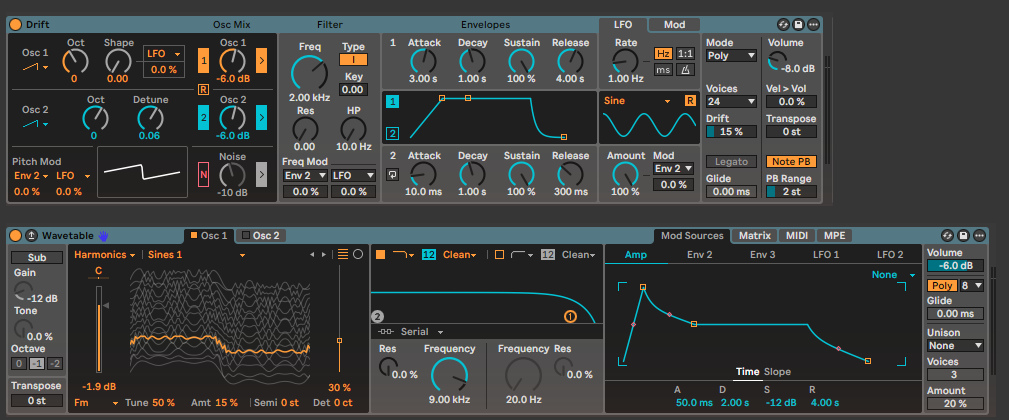Open Harmonics wavetable category dropdown
This screenshot has height=420, width=1009.
click(104, 255)
